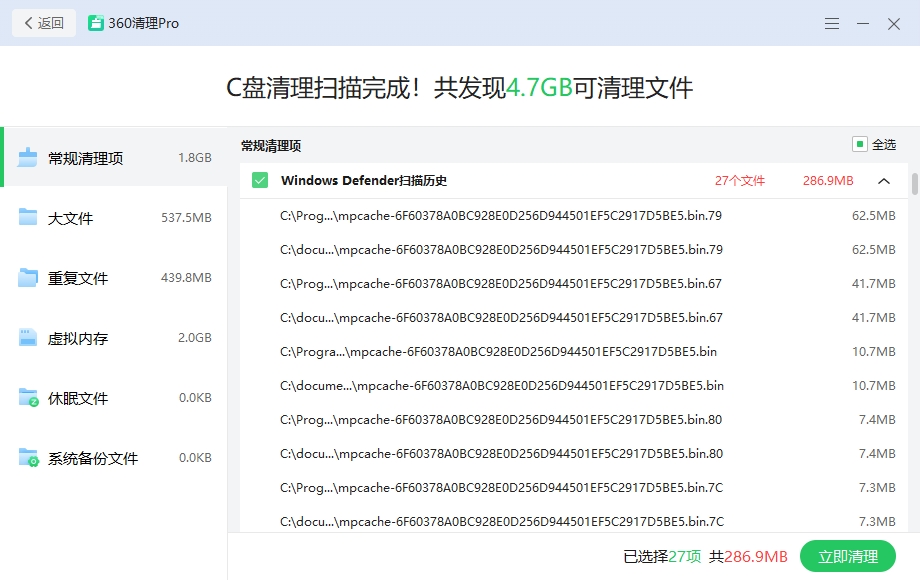The height and width of the screenshot is (580, 920).
Task: Click the 系统备份文件 folder icon
Action: (x=28, y=458)
